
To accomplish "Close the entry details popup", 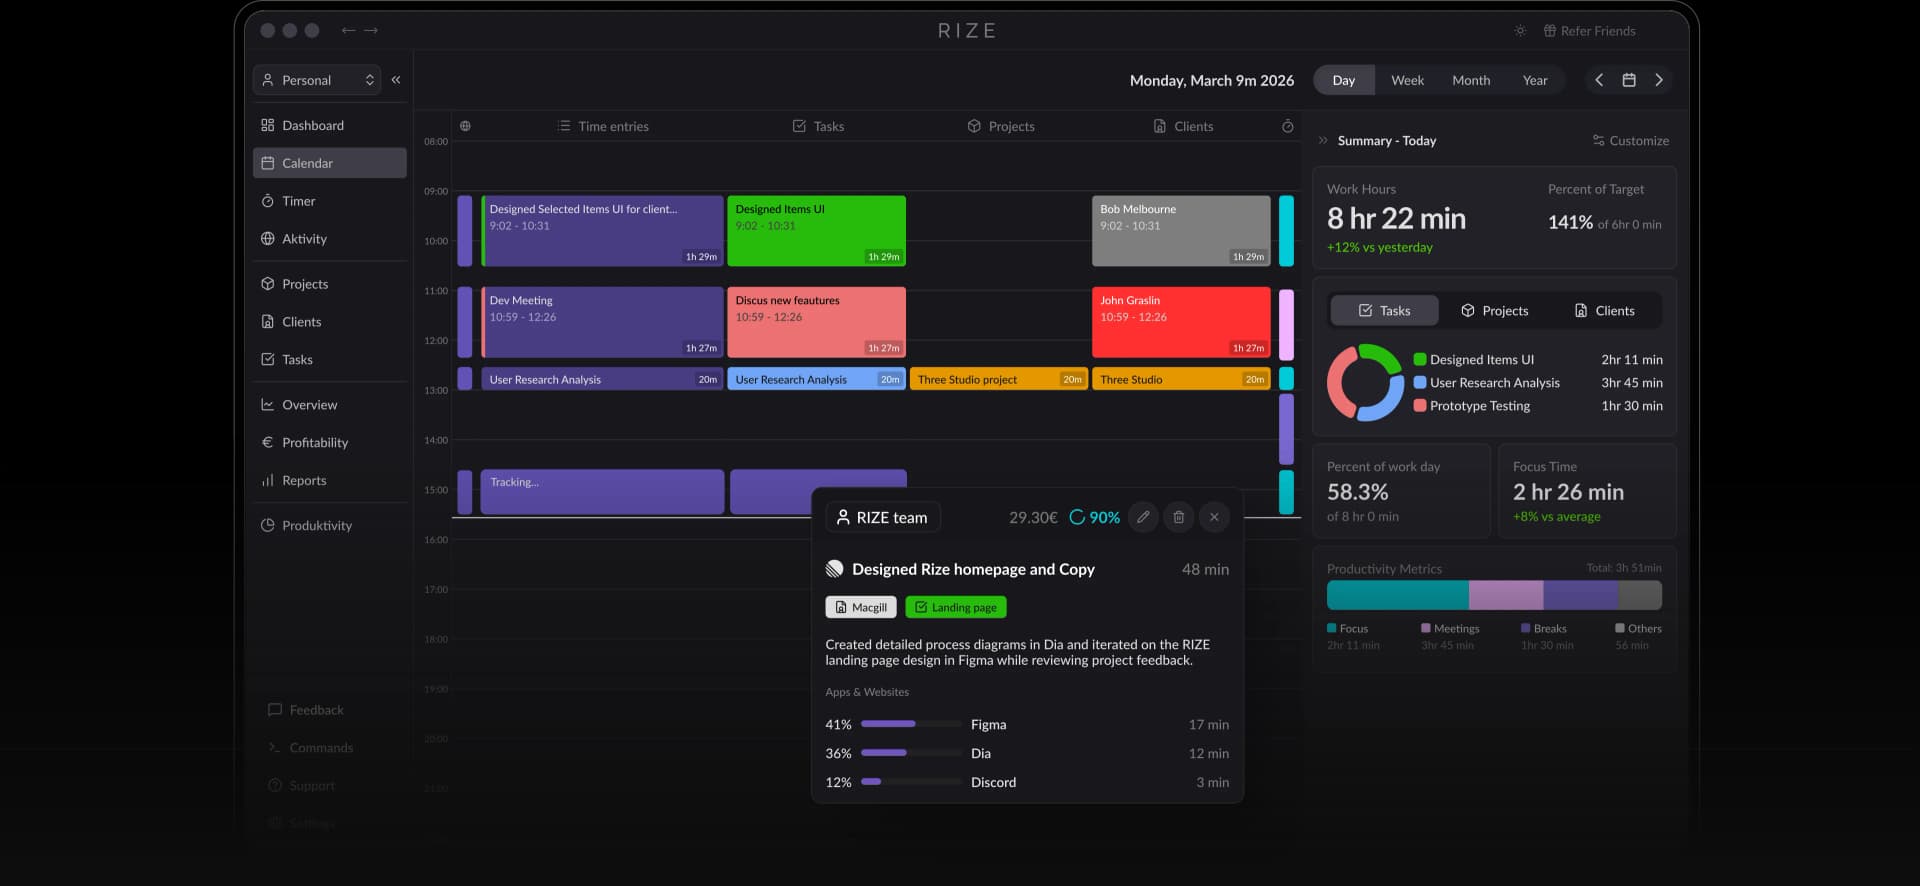I will pos(1214,517).
